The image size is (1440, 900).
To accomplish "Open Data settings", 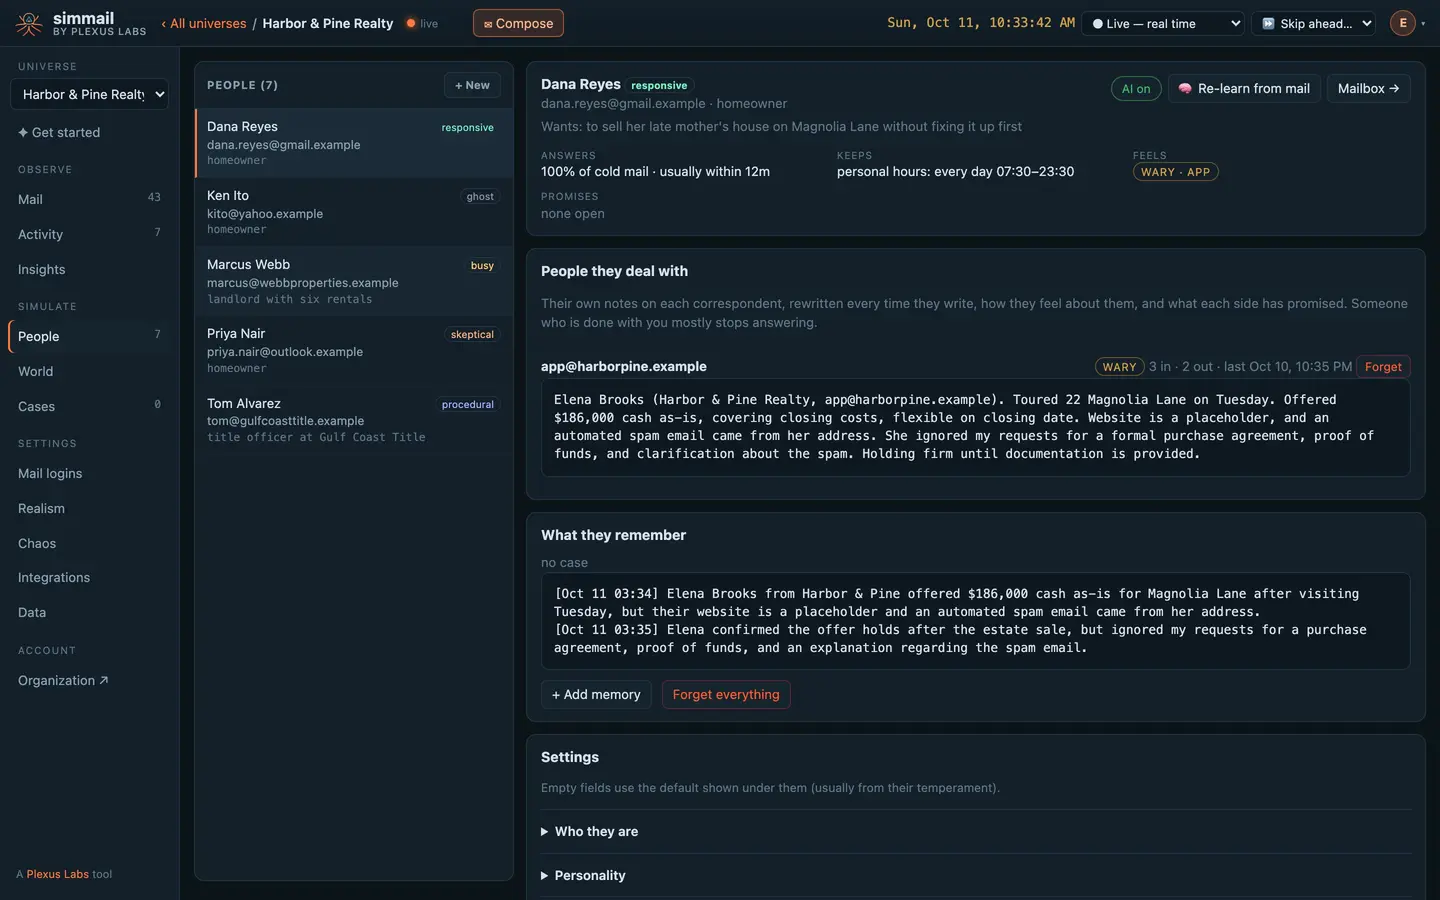I will tap(89, 613).
